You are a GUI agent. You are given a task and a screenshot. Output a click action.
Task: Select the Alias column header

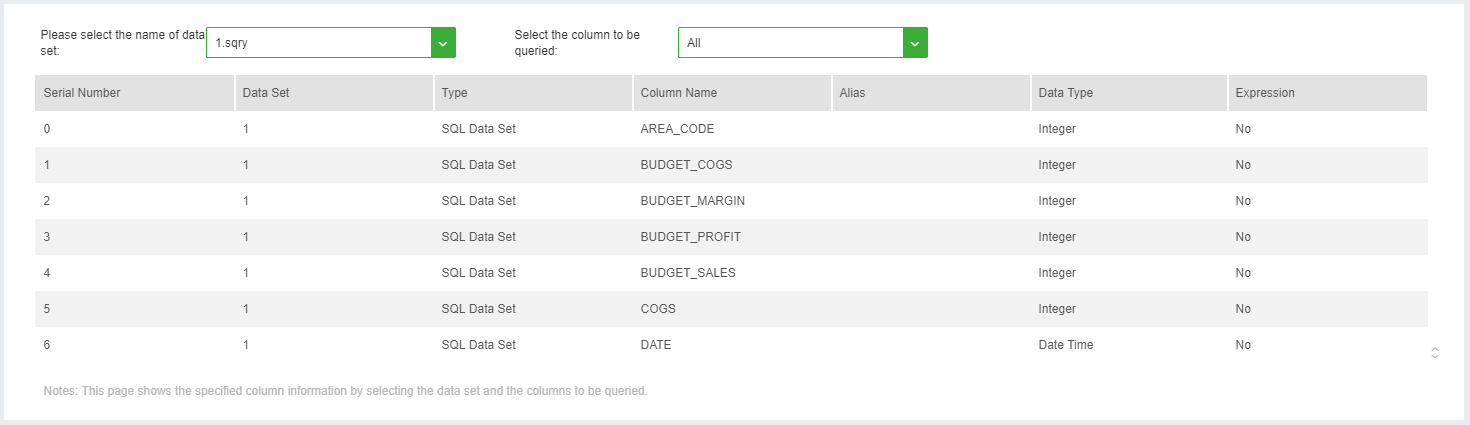point(853,93)
